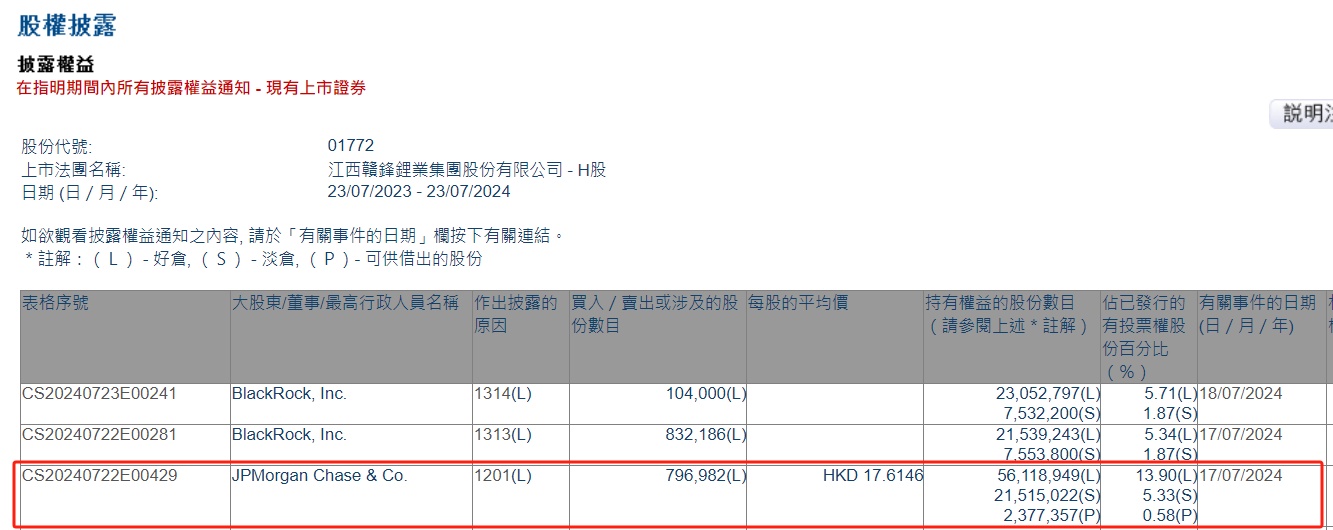The width and height of the screenshot is (1333, 530).
Task: Select holding 23,052,797(L)
Action: [x=1048, y=394]
